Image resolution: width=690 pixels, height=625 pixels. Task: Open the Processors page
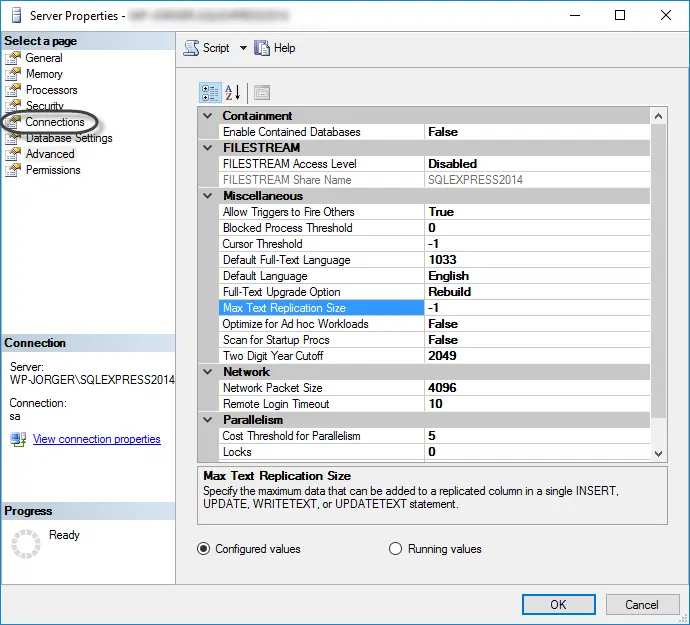[x=51, y=90]
